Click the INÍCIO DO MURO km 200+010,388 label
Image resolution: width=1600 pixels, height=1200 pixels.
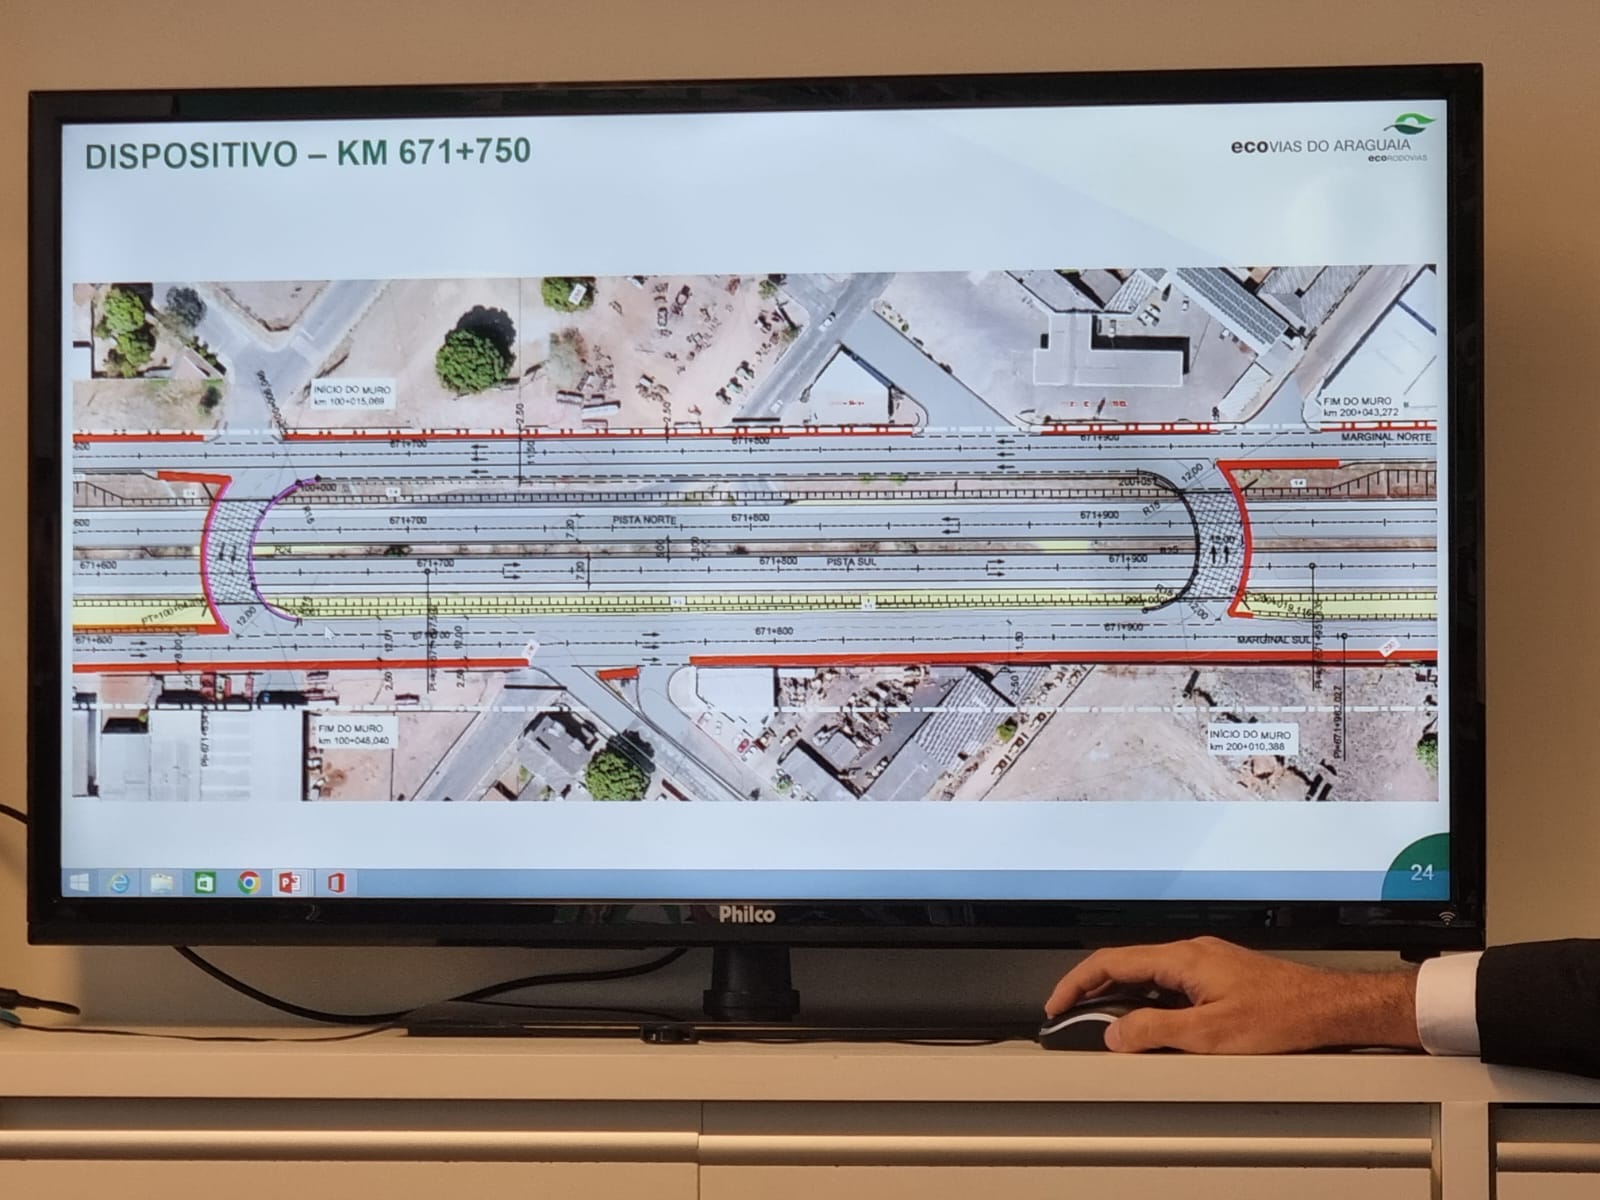click(x=1250, y=740)
